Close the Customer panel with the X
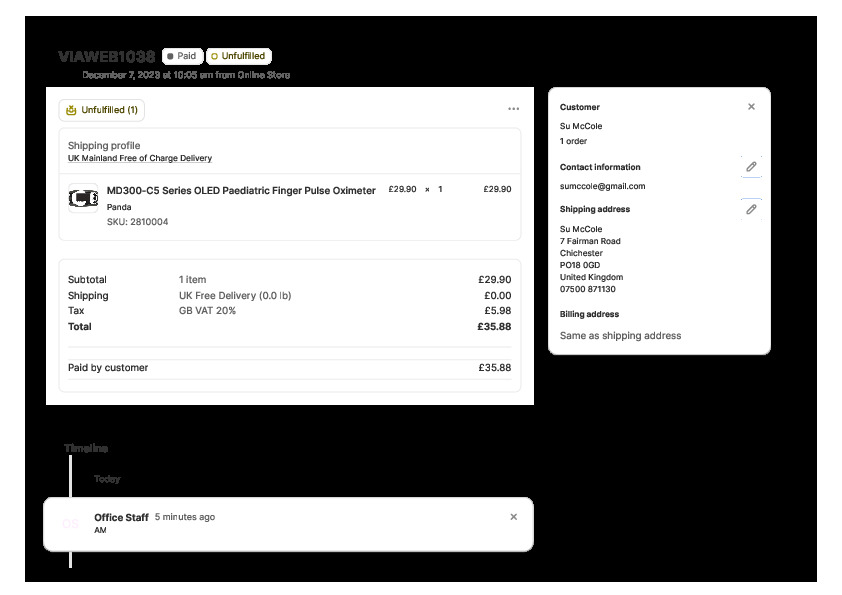This screenshot has width=842, height=595. point(751,107)
